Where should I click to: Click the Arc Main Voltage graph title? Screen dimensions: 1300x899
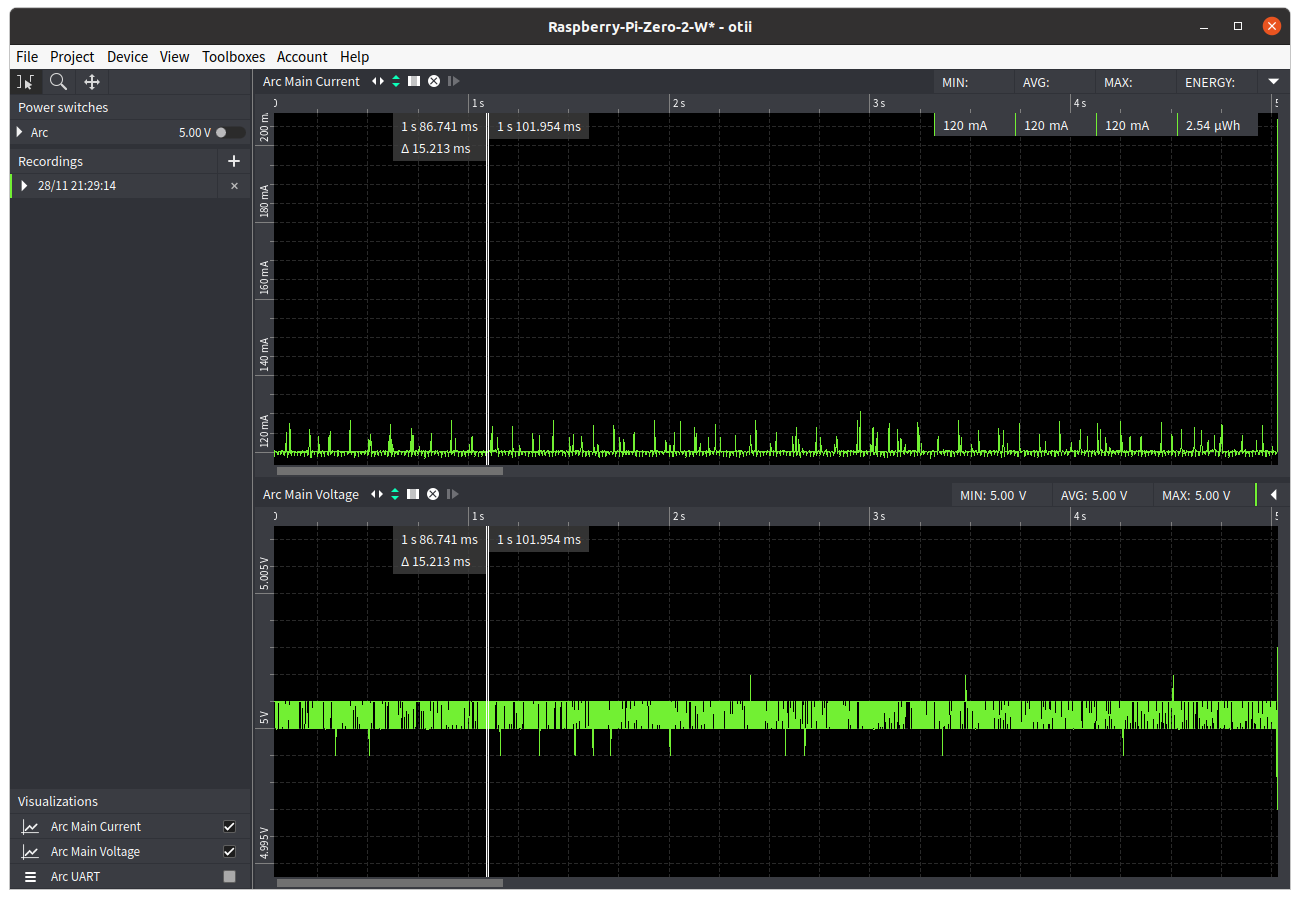tap(311, 494)
